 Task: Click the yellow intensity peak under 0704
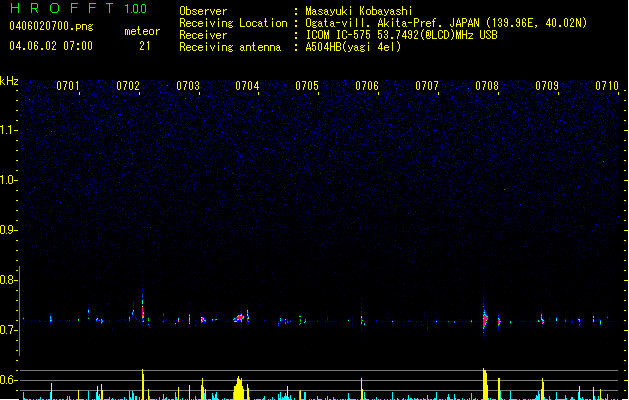239,388
